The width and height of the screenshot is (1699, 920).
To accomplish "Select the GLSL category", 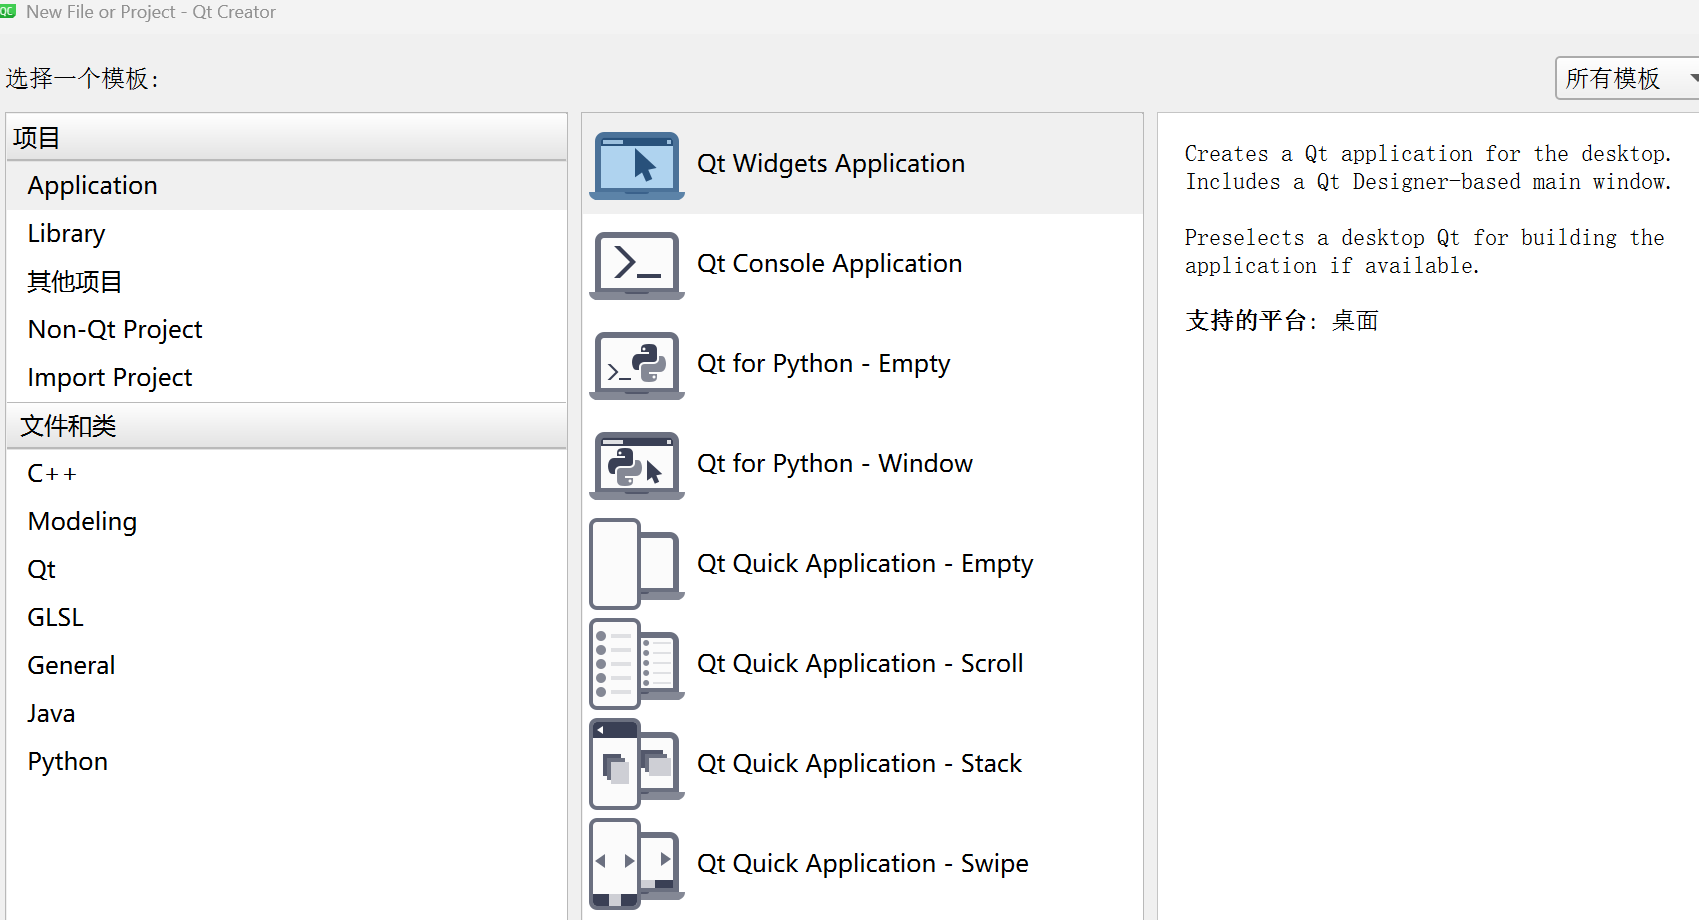I will (286, 618).
